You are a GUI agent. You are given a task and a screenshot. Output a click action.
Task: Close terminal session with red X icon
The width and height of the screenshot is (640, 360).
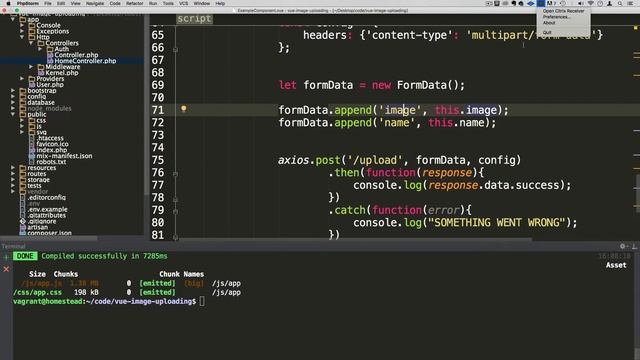6,269
